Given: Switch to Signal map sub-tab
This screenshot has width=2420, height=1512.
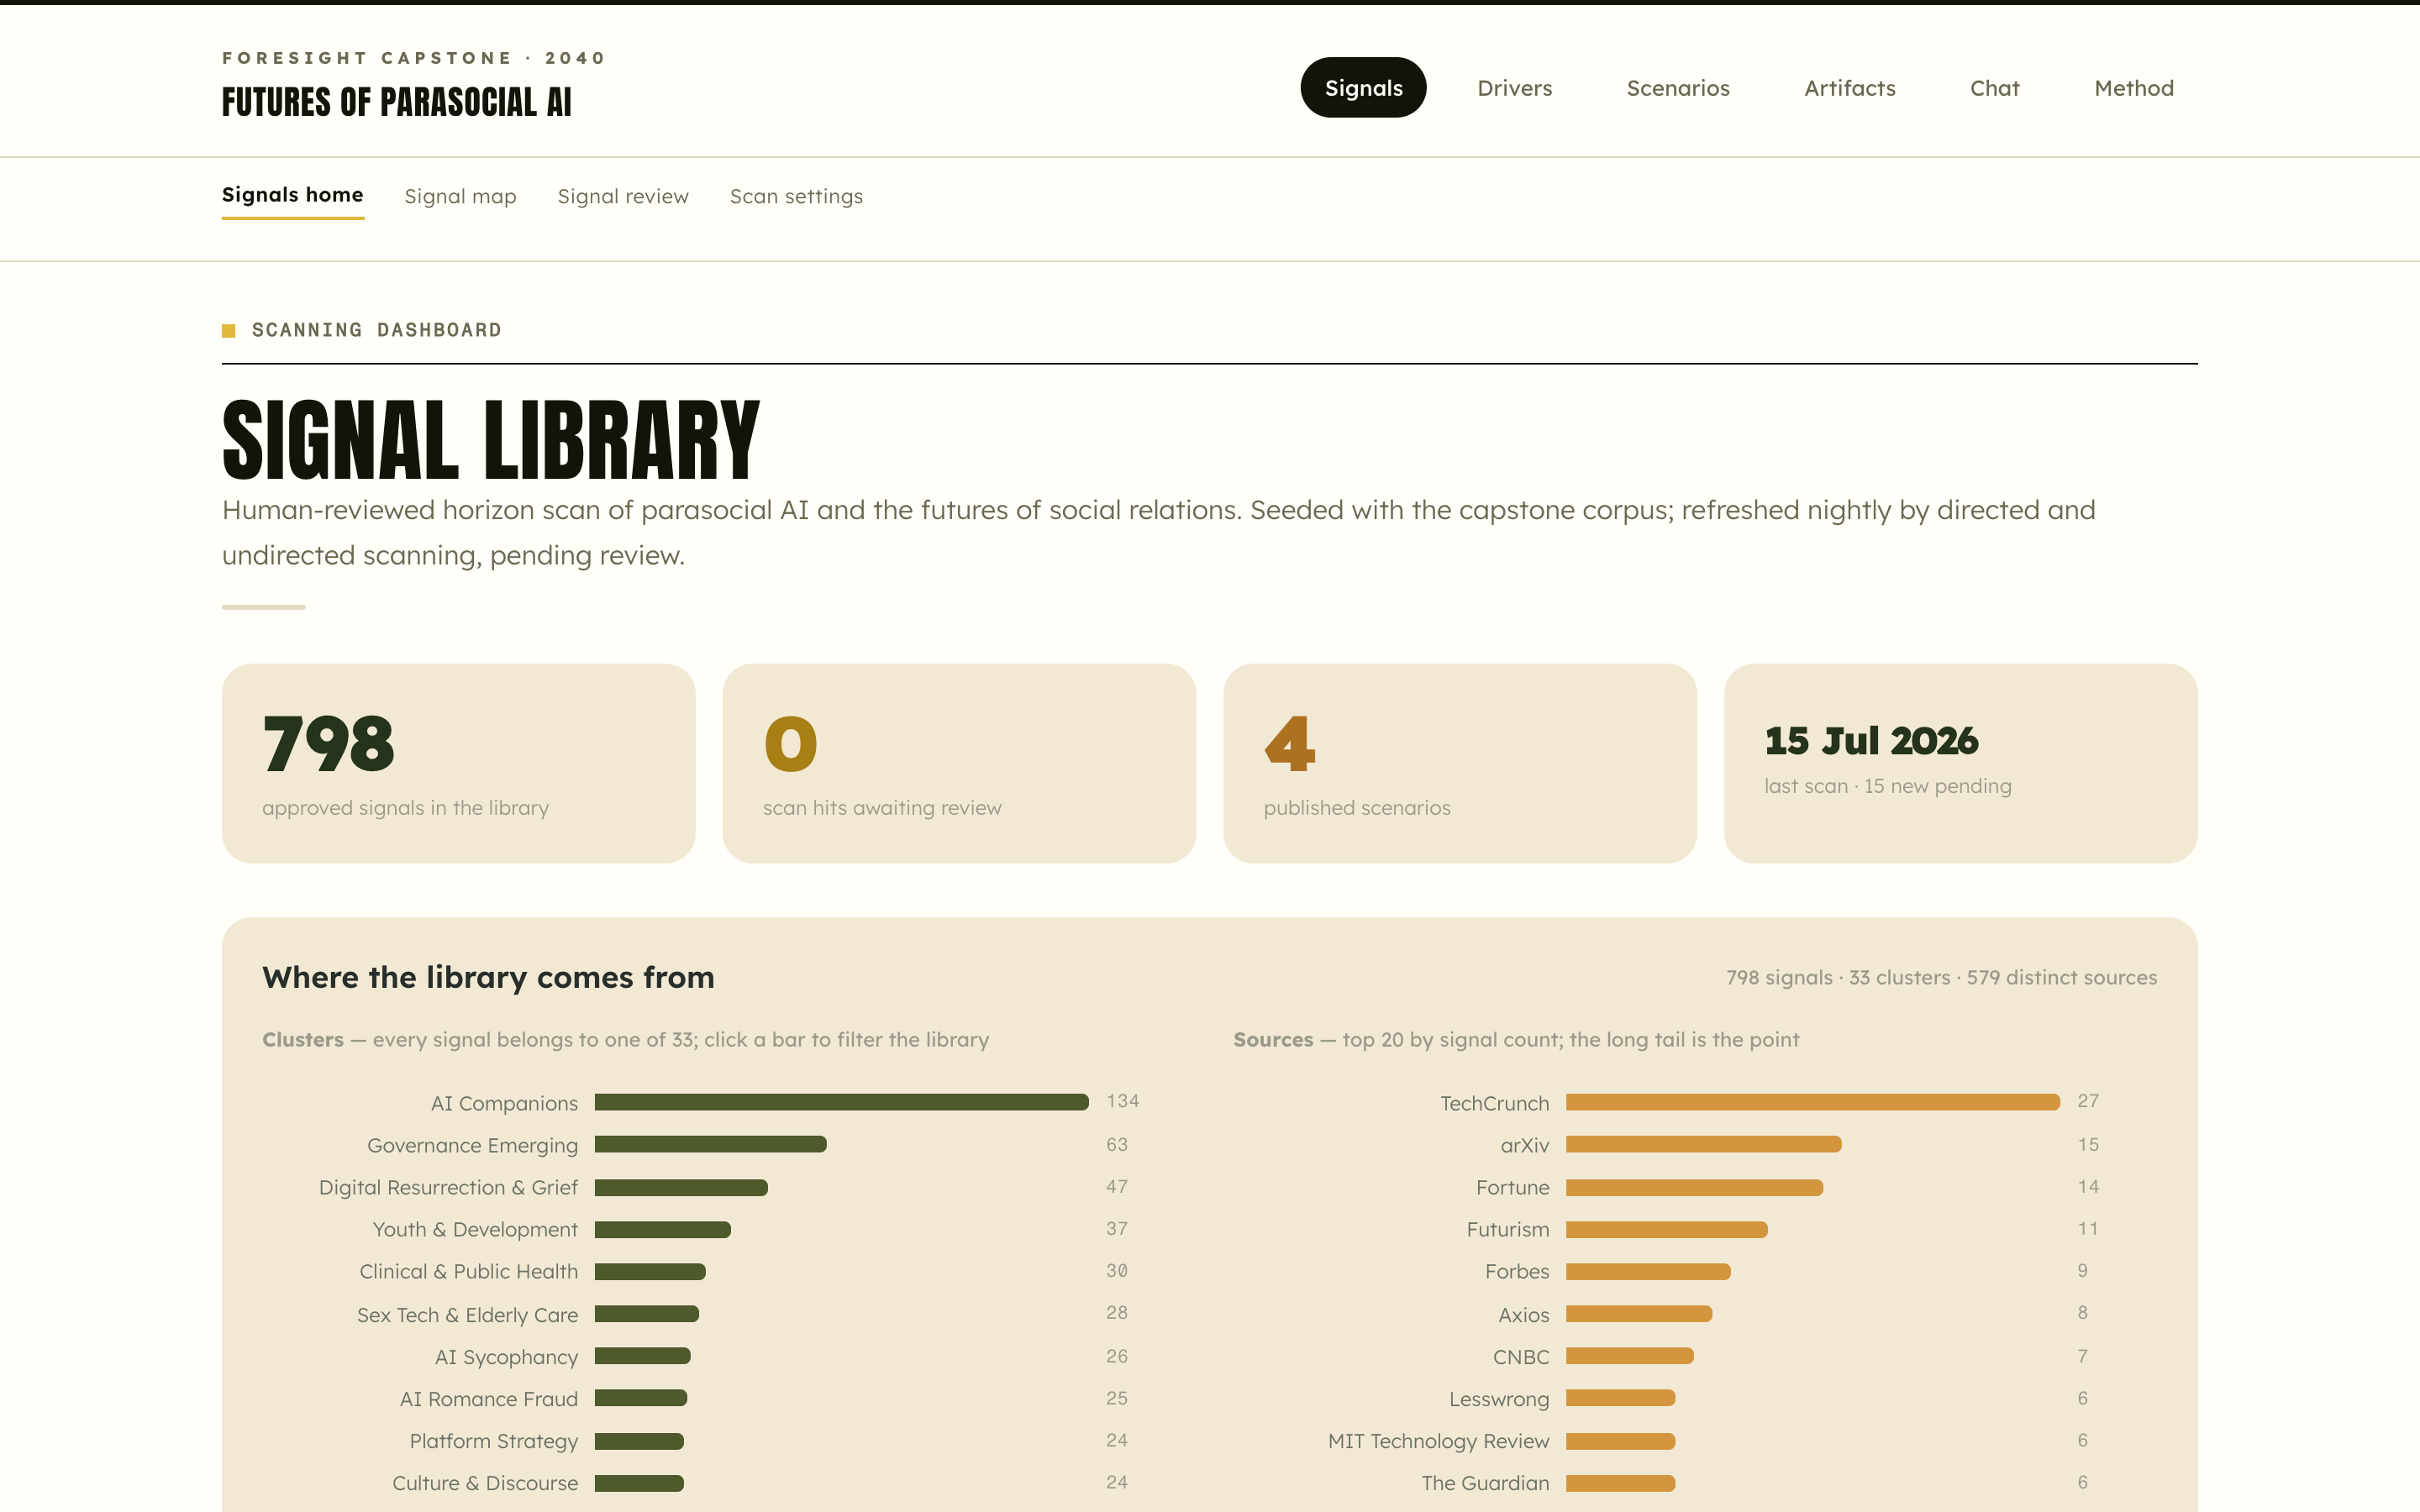Looking at the screenshot, I should [460, 196].
